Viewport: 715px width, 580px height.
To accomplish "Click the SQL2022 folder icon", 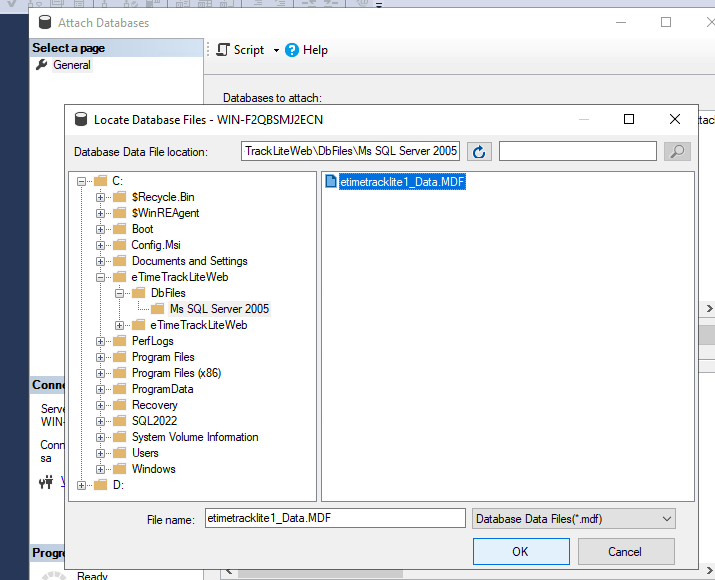I will tap(120, 421).
